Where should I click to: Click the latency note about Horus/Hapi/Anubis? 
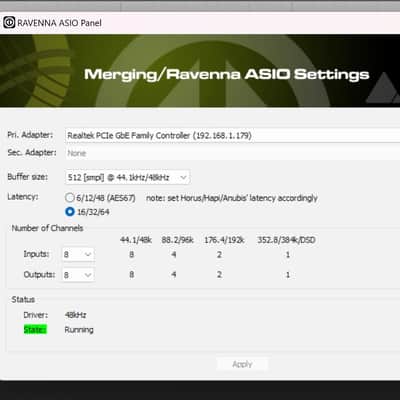coord(232,198)
